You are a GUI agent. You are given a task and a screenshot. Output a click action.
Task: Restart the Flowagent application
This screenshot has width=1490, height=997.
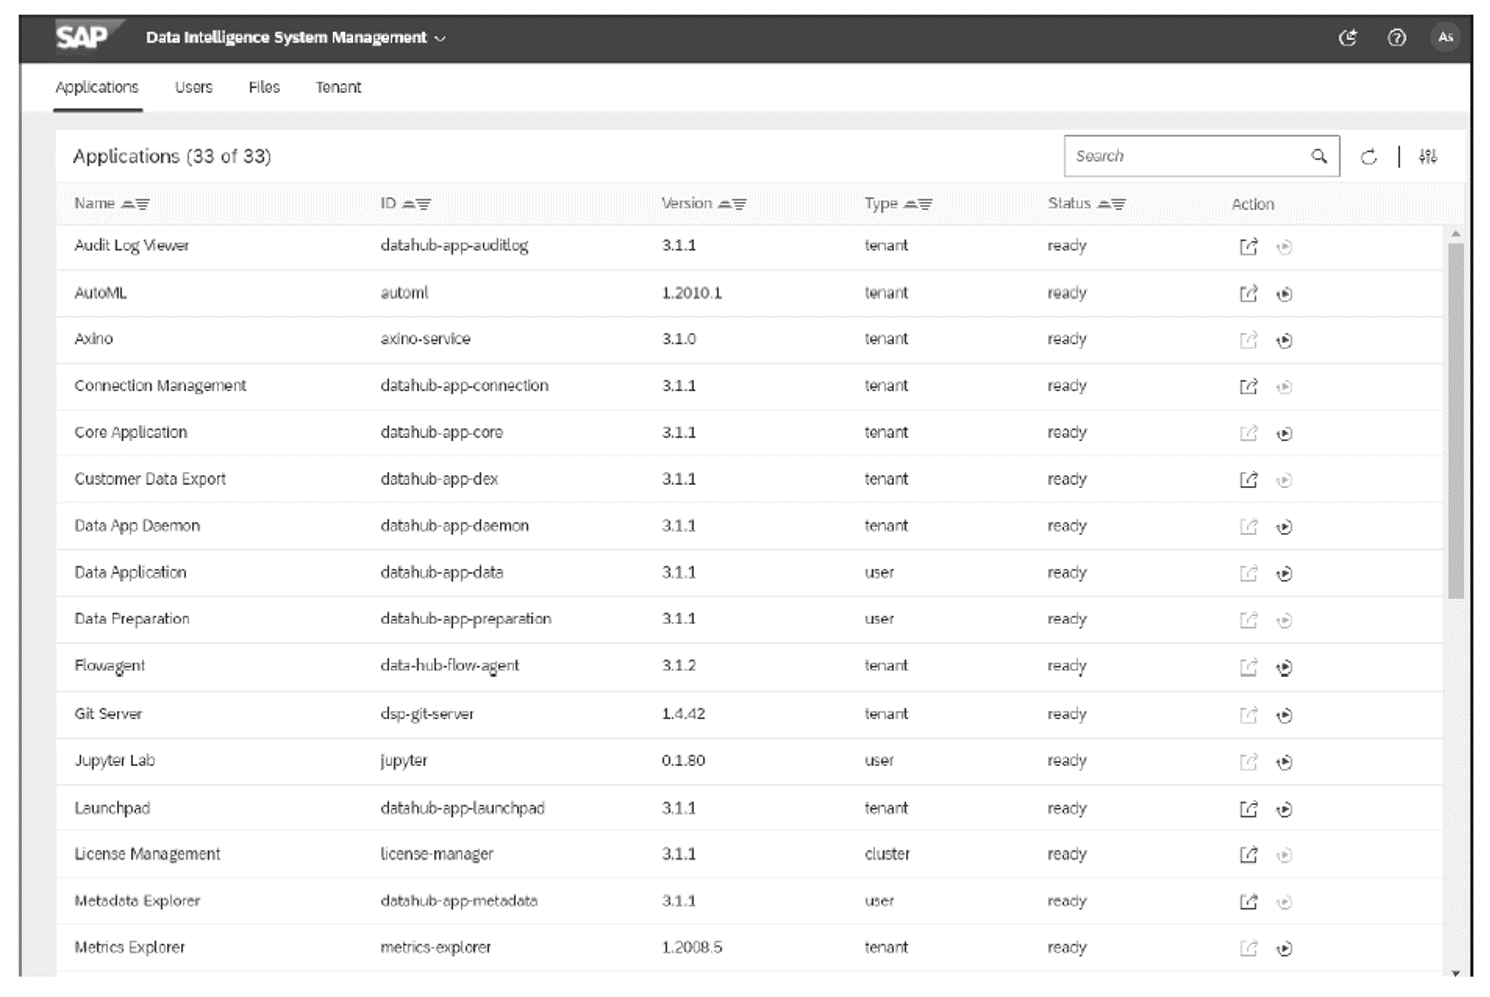click(1285, 668)
